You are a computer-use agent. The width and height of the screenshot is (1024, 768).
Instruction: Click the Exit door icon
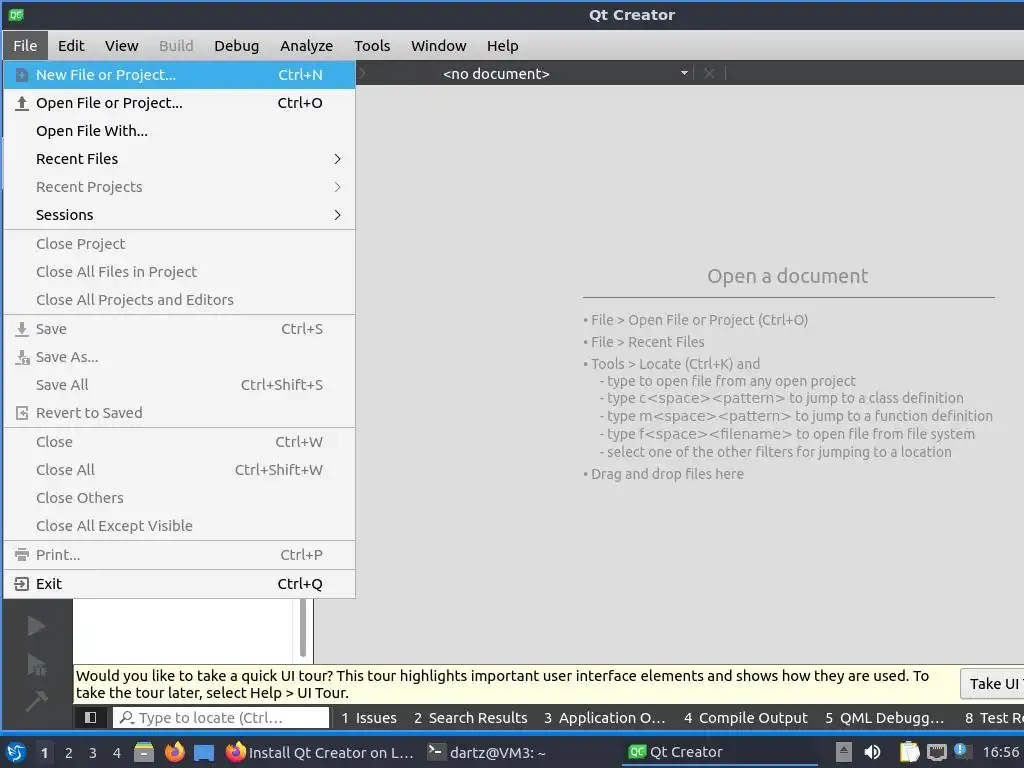tap(22, 584)
